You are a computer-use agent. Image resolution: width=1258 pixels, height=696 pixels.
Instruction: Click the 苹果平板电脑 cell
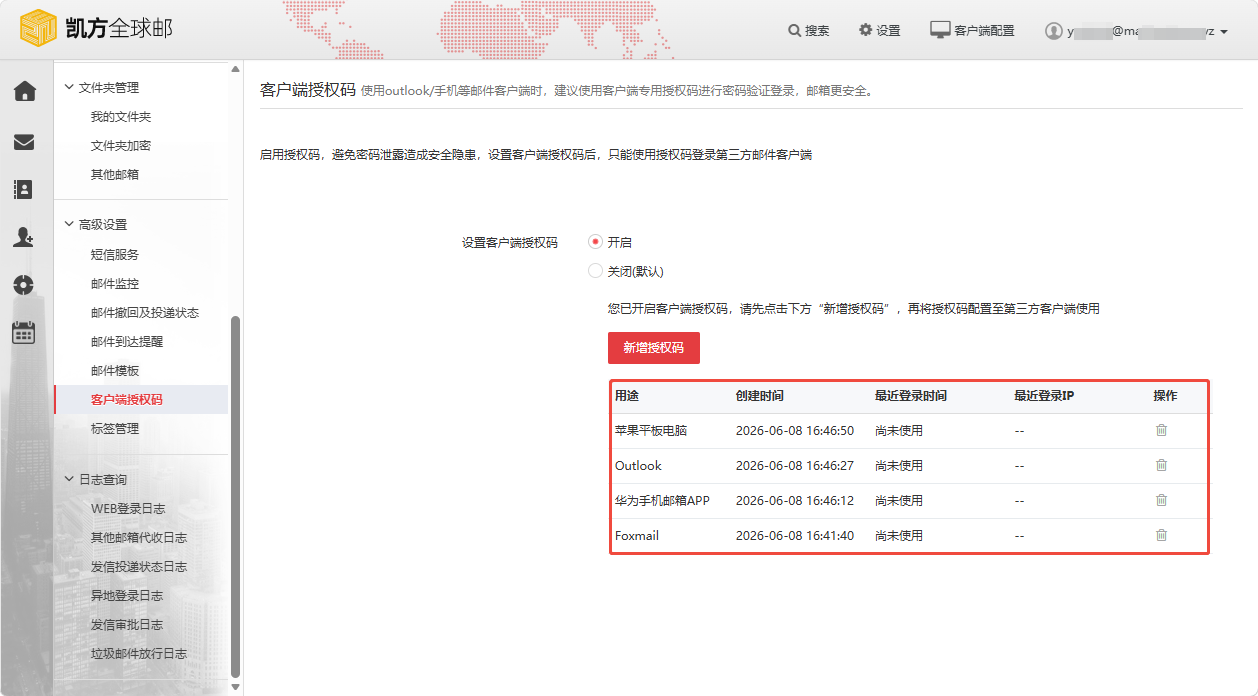pos(651,431)
